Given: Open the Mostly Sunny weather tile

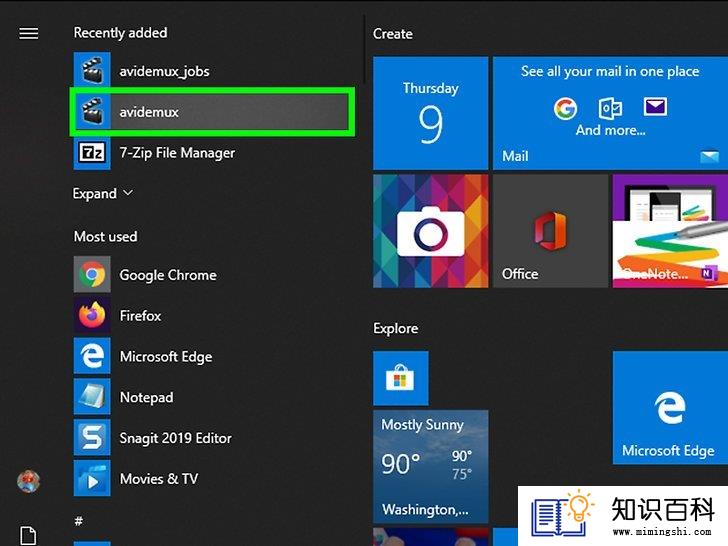Looking at the screenshot, I should pyautogui.click(x=430, y=466).
